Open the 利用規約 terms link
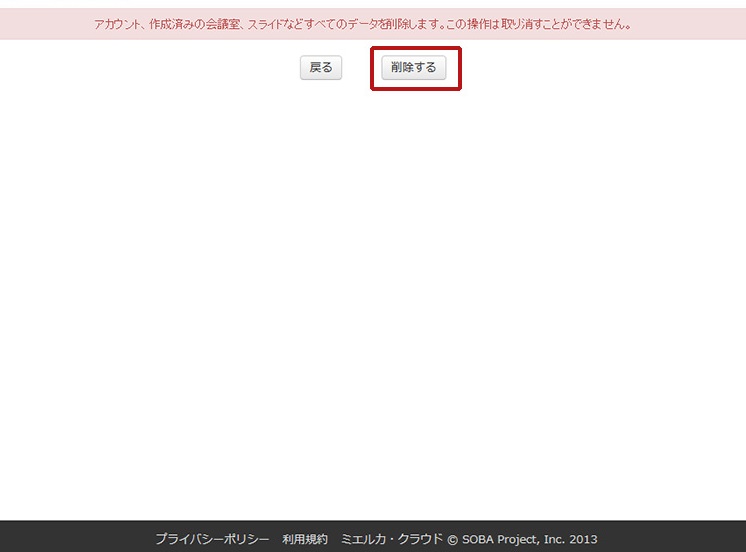The image size is (746, 552). (x=305, y=539)
